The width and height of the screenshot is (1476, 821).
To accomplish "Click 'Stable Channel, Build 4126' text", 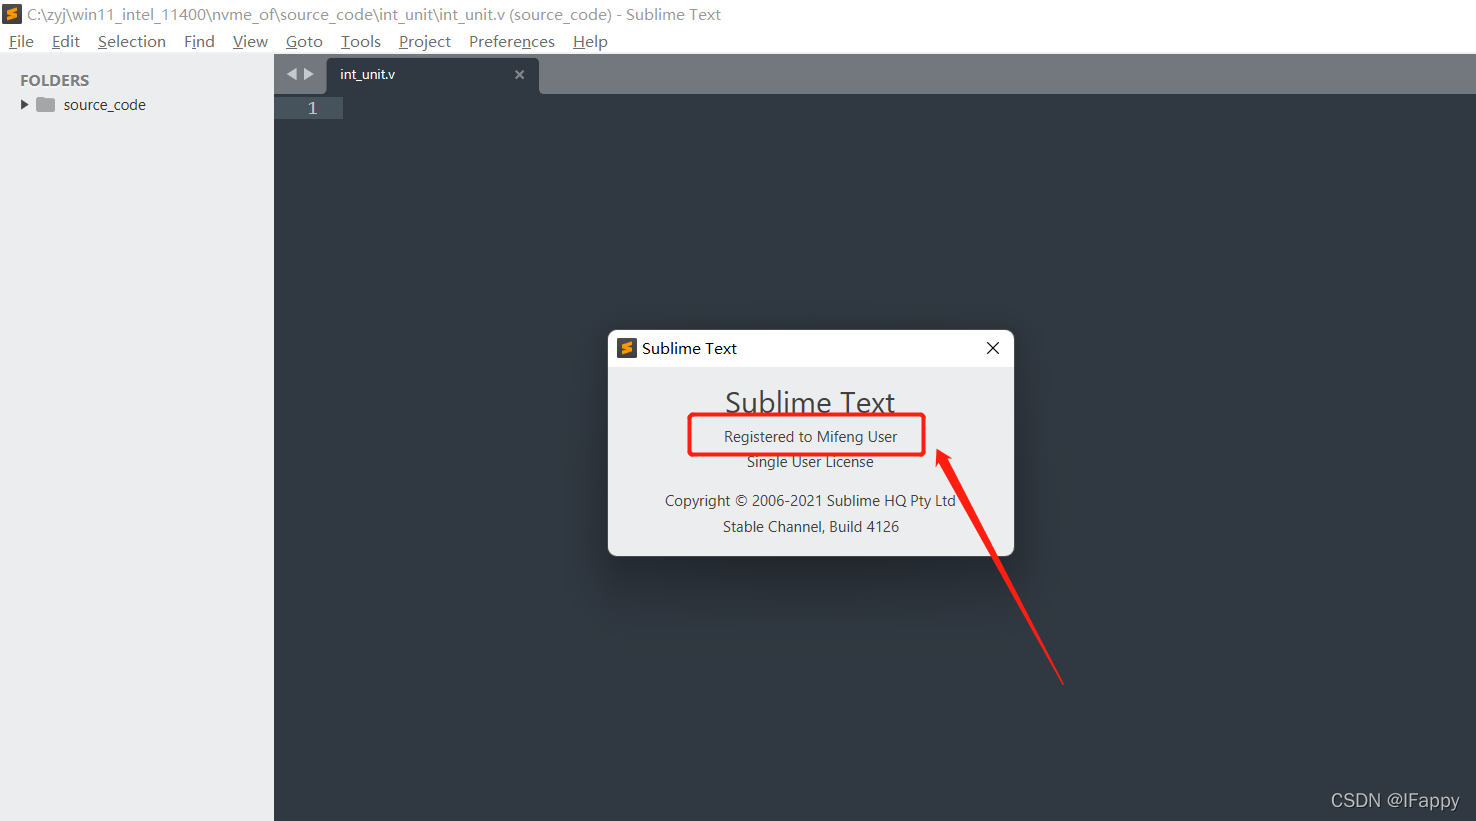I will pos(811,527).
